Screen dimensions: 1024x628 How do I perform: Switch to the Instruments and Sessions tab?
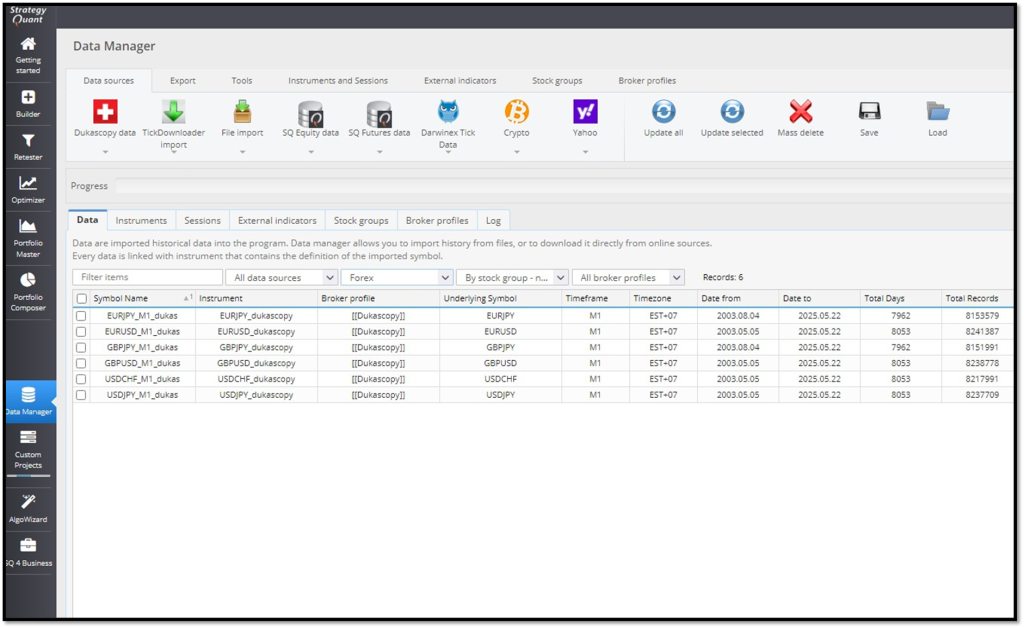pyautogui.click(x=338, y=81)
